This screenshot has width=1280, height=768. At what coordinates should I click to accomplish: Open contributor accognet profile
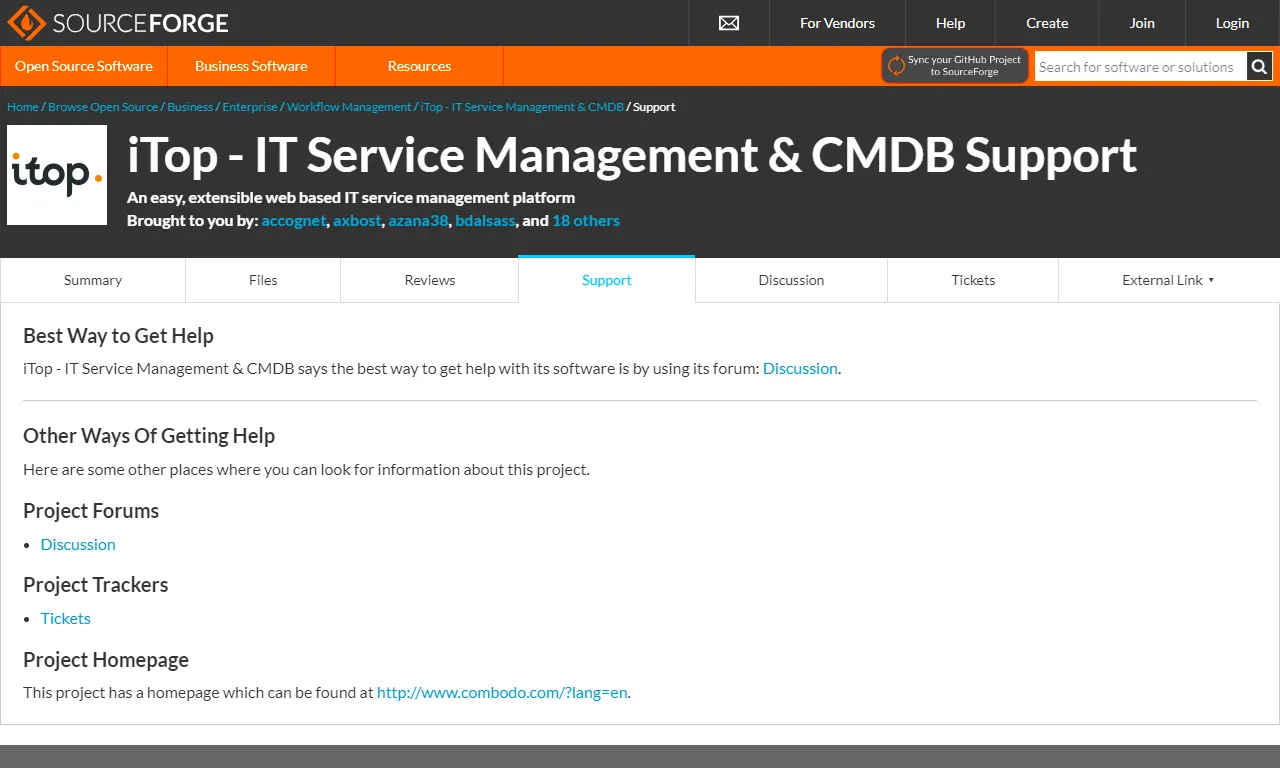pos(294,221)
